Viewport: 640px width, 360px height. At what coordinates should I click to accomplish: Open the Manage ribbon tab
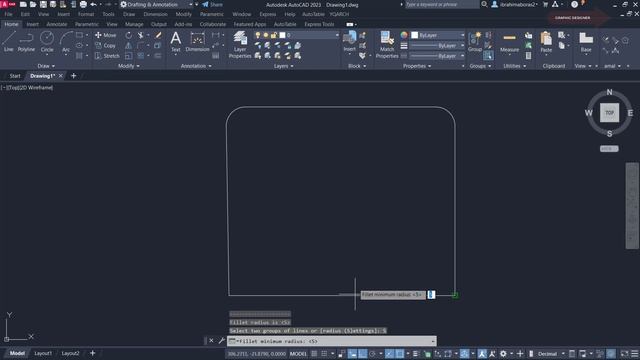(x=134, y=24)
